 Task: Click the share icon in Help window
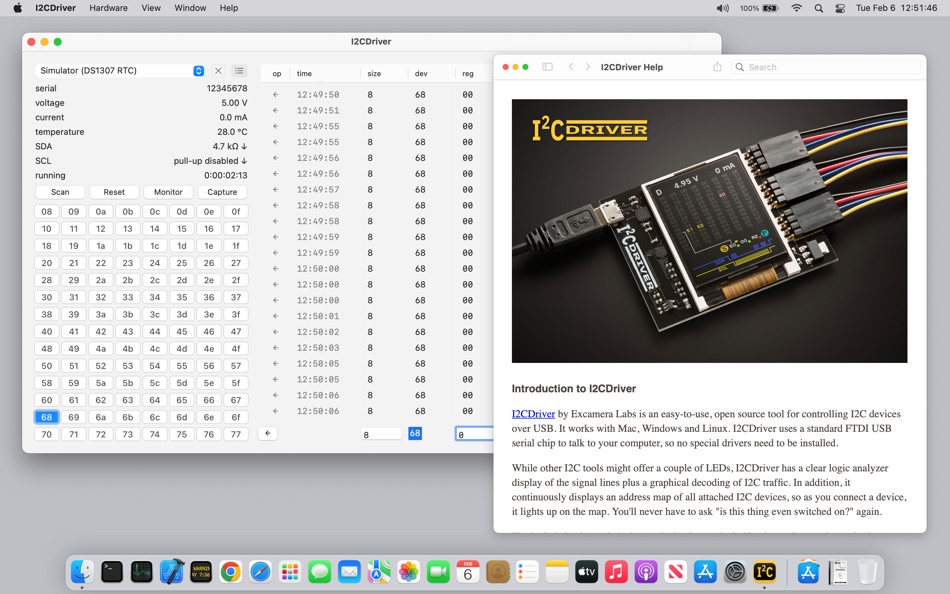pyautogui.click(x=717, y=67)
